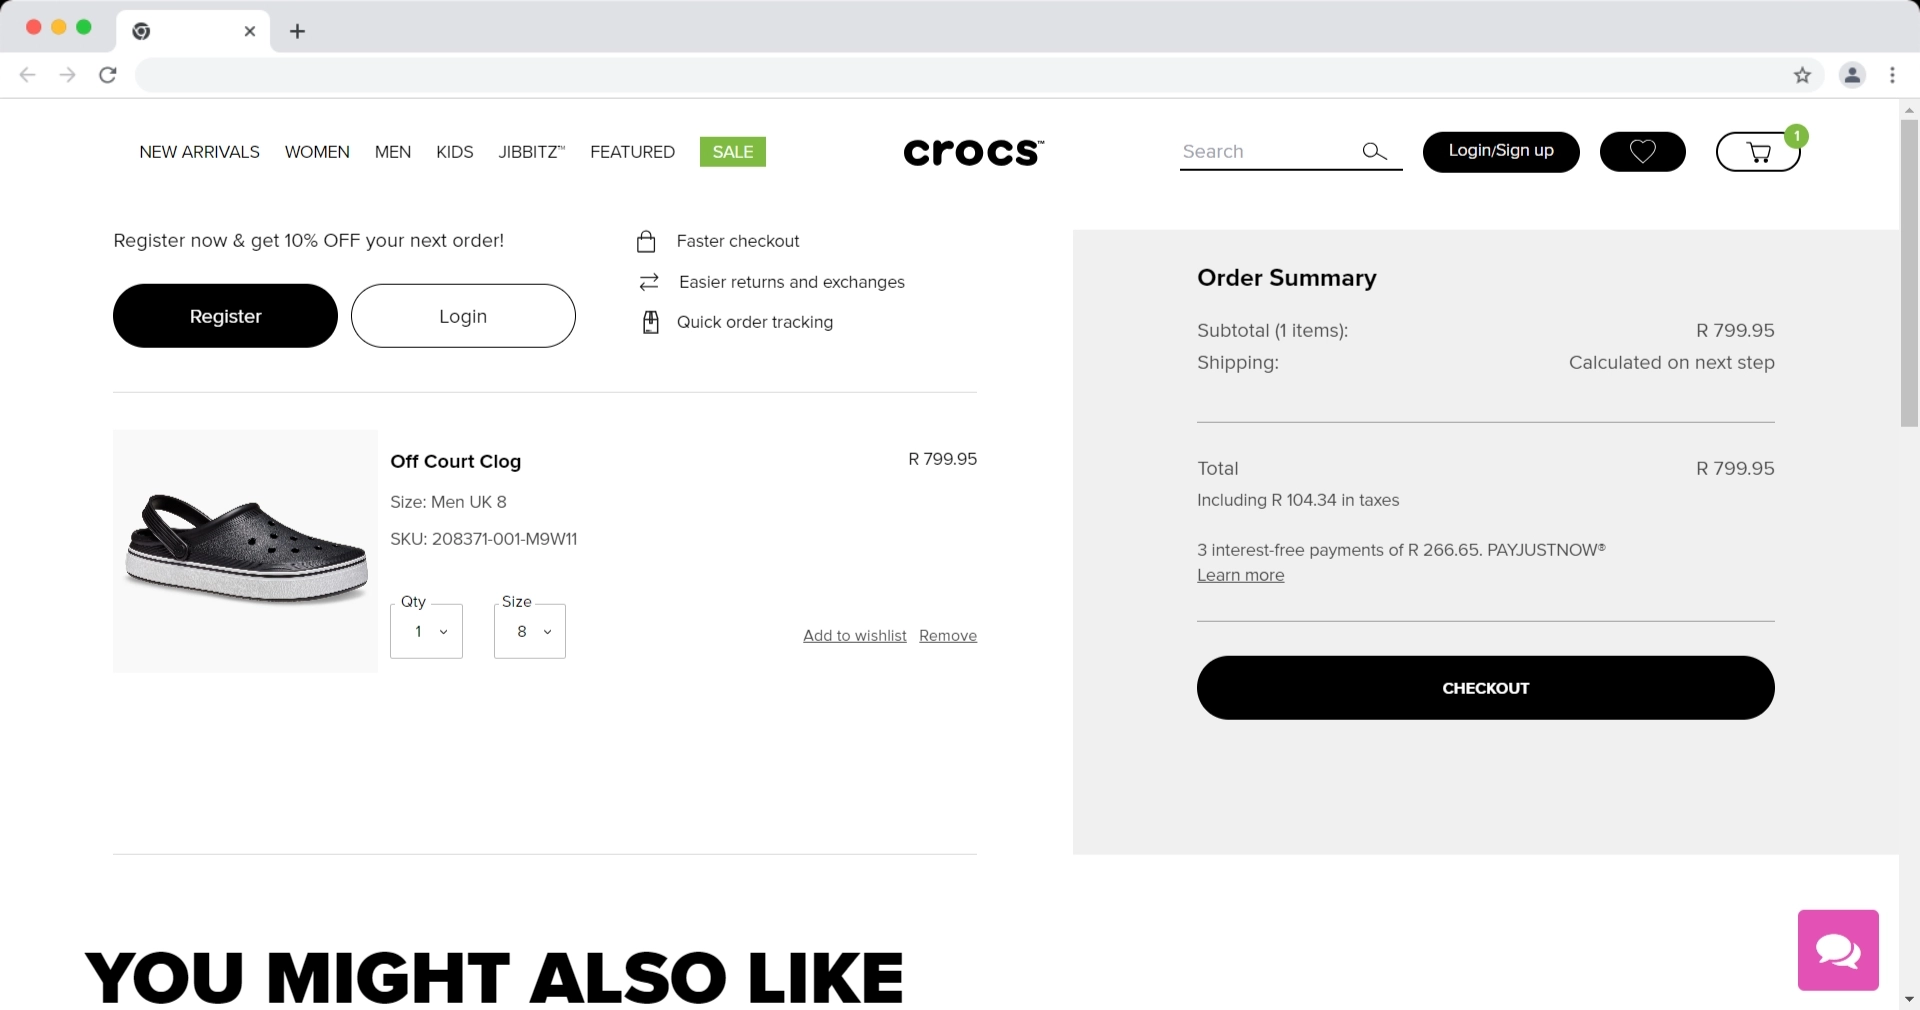This screenshot has height=1010, width=1920.
Task: Open the shopping cart icon
Action: (x=1757, y=152)
